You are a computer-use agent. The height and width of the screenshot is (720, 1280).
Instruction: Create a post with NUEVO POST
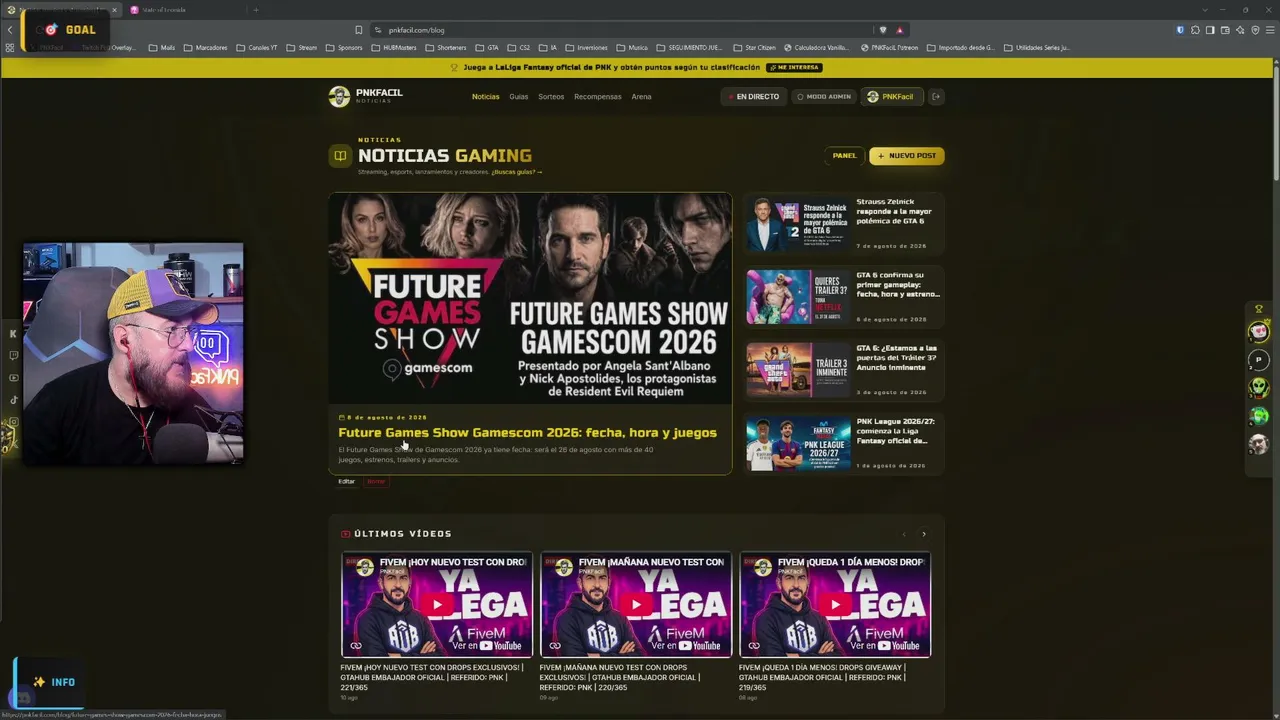pyautogui.click(x=907, y=156)
